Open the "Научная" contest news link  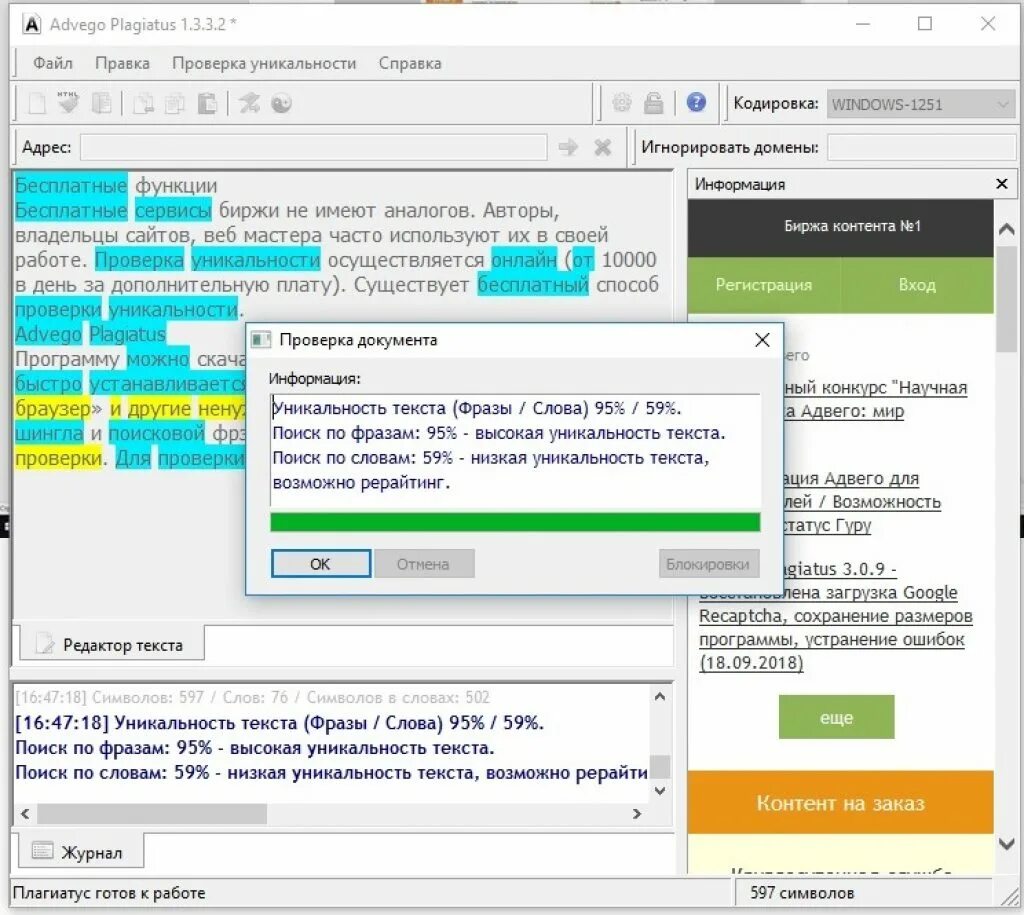pos(875,399)
